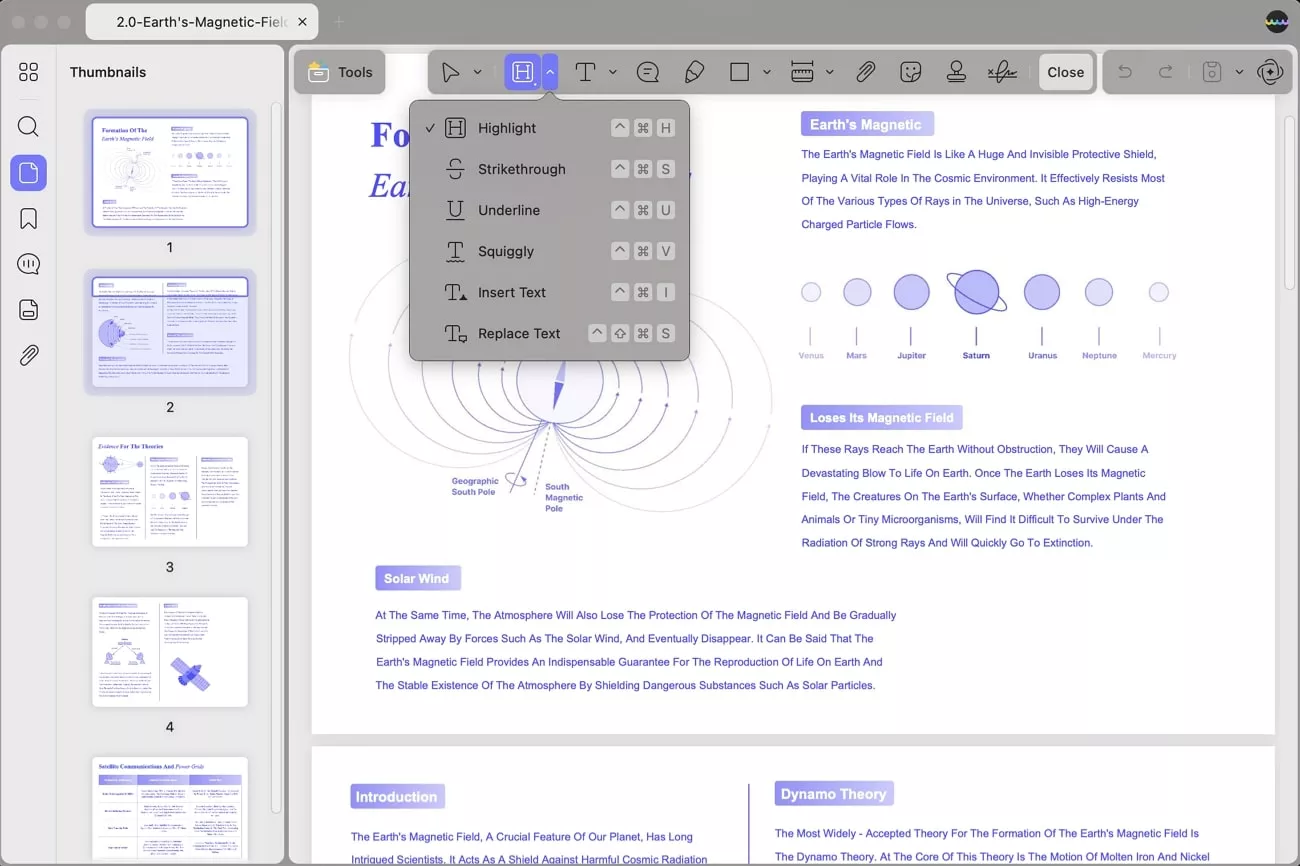Viewport: 1300px width, 866px height.
Task: Select the Pencil drawing tool
Action: click(694, 71)
